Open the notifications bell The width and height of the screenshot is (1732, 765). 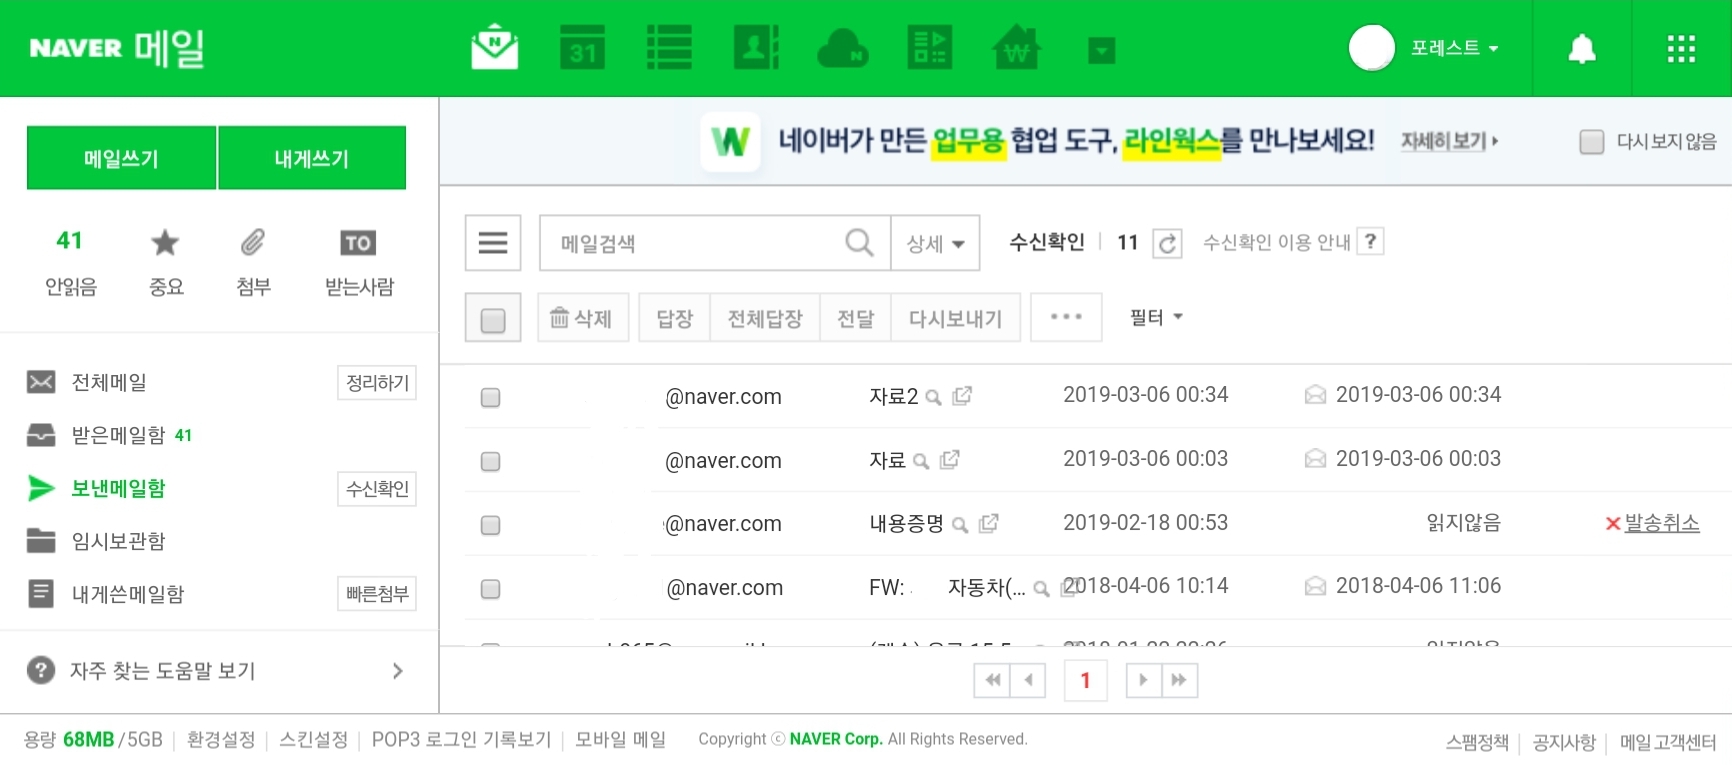[x=1582, y=49]
